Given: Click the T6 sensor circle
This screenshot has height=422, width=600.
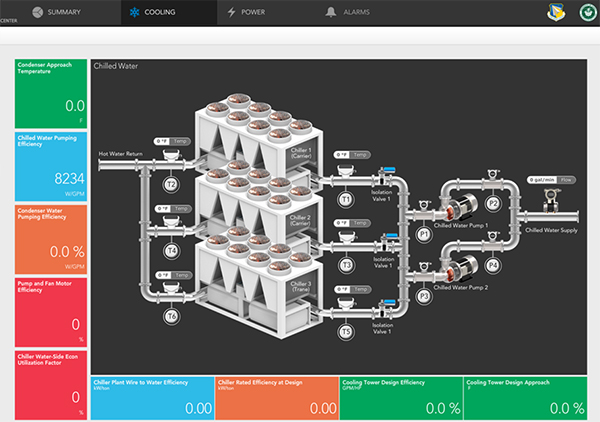Looking at the screenshot, I should 171,316.
